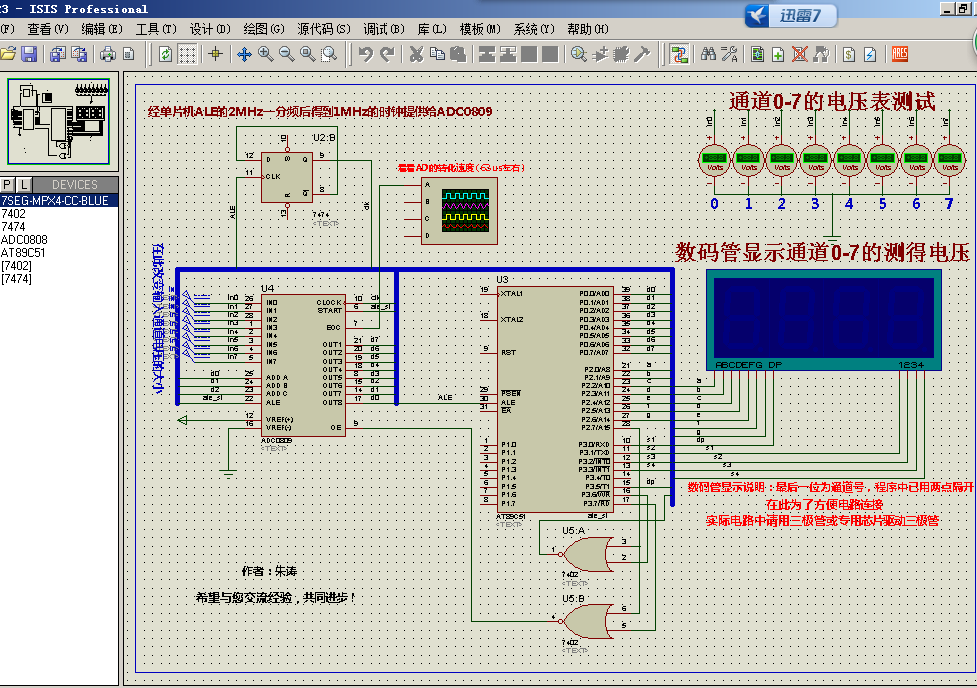This screenshot has width=977, height=688.
Task: View the Bill of Materials report
Action: coord(849,54)
